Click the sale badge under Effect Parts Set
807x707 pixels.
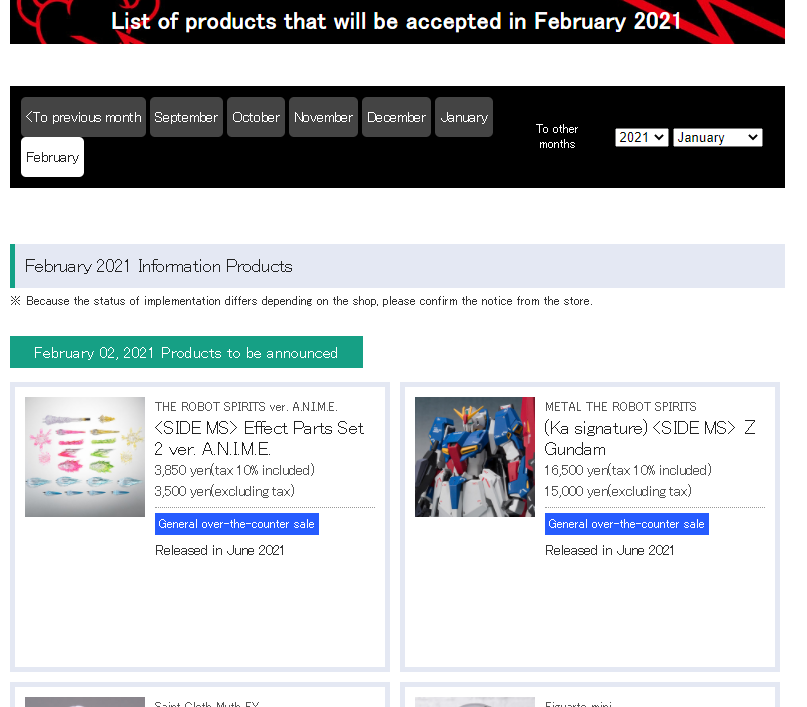[x=237, y=524]
